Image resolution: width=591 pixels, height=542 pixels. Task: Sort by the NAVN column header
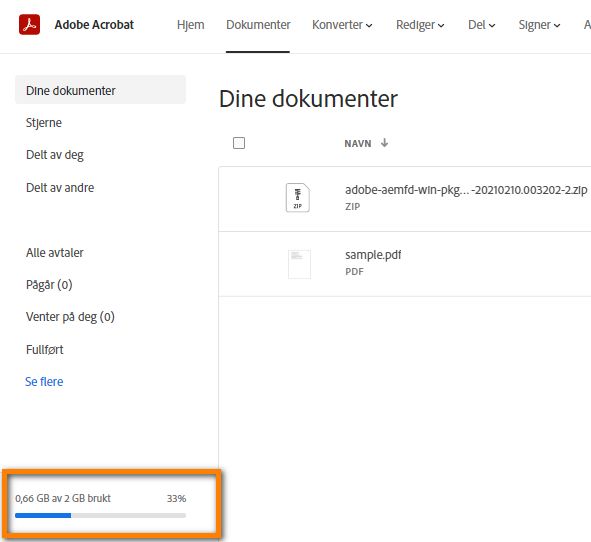click(358, 143)
